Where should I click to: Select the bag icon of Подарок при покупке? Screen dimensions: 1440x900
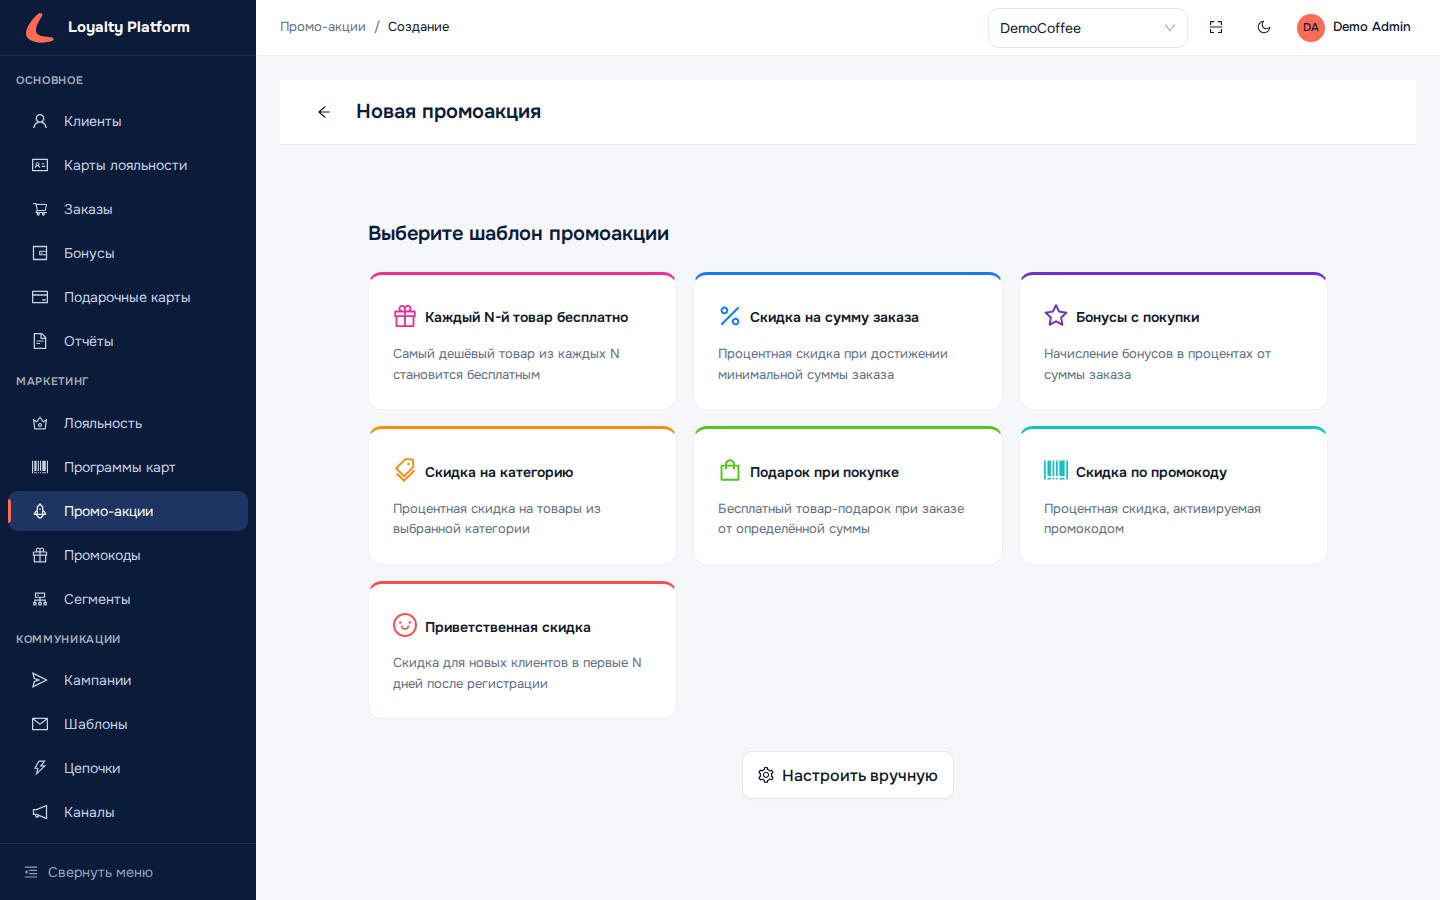click(730, 471)
